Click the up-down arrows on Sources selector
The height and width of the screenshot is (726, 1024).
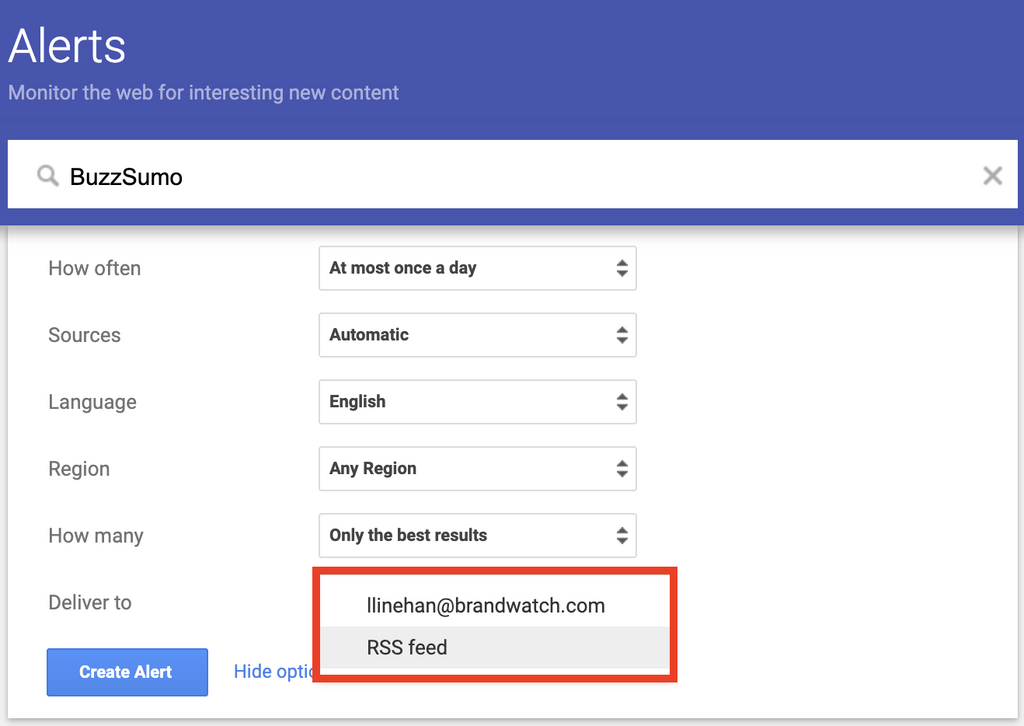coord(622,335)
